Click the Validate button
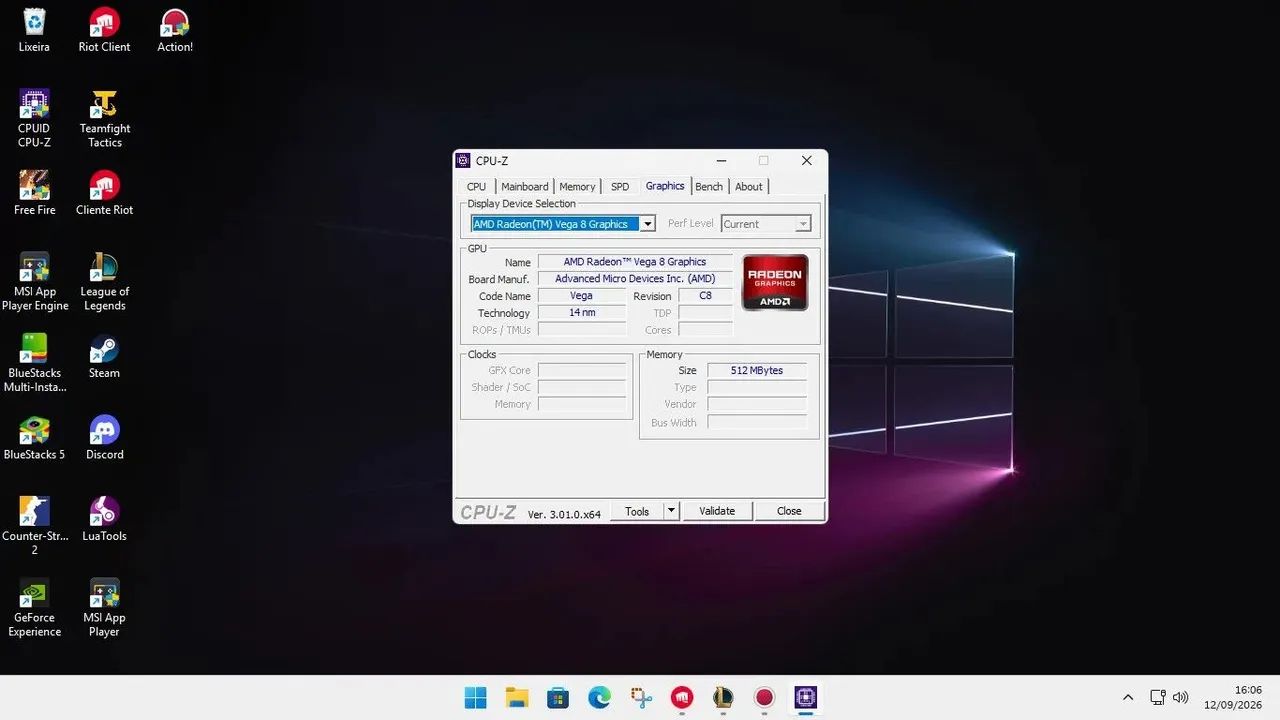The height and width of the screenshot is (720, 1280). point(717,511)
